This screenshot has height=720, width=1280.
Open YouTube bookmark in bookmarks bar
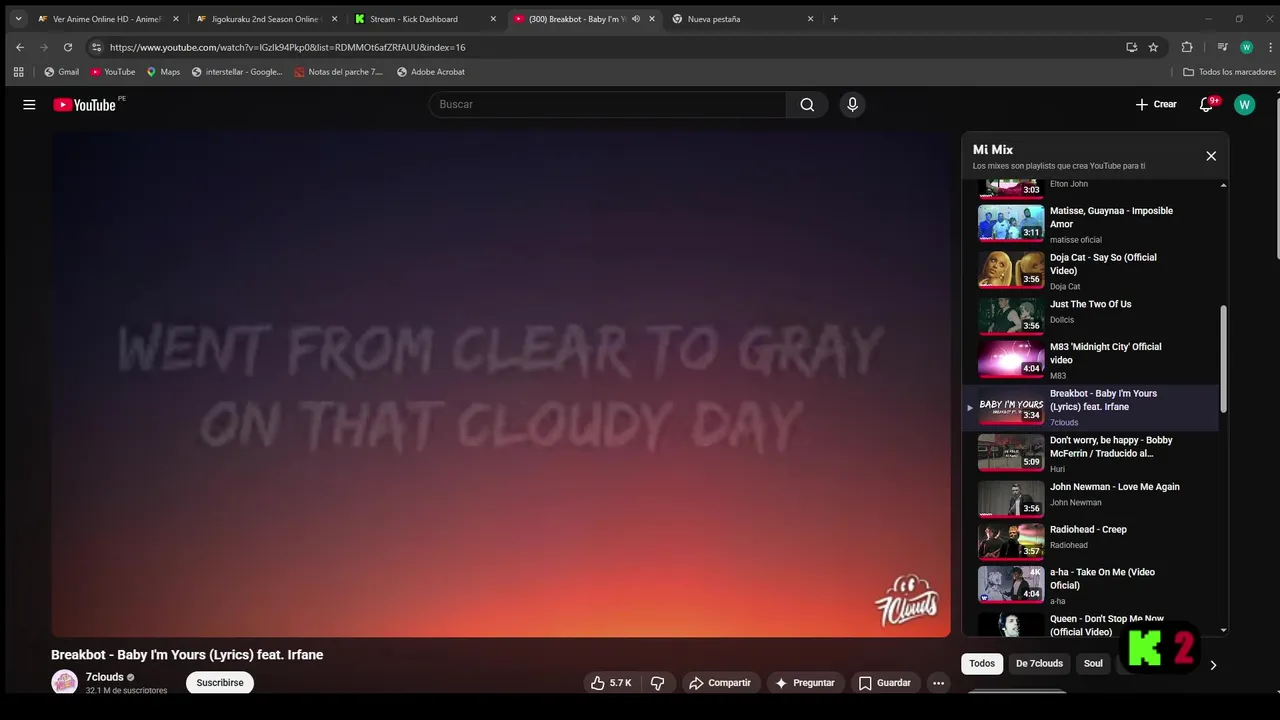(x=113, y=72)
